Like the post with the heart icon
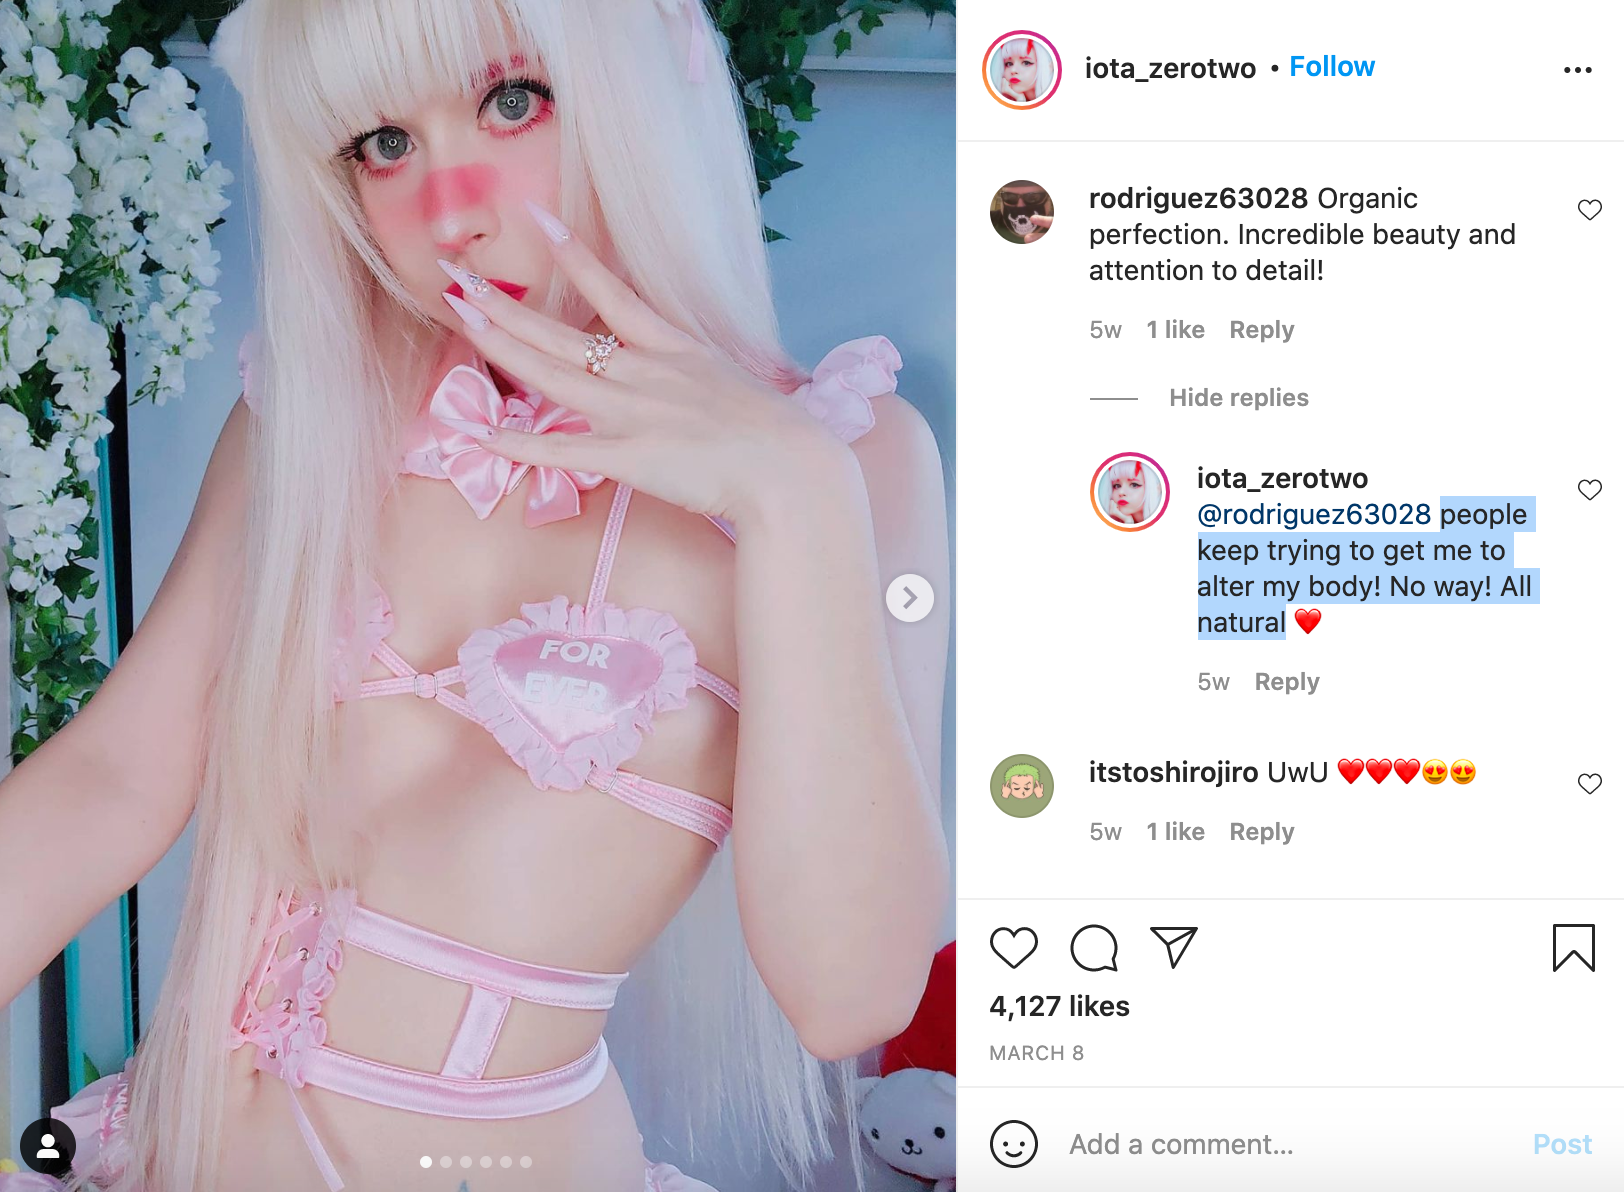Screen dimensions: 1624x1192 pyautogui.click(x=1013, y=947)
